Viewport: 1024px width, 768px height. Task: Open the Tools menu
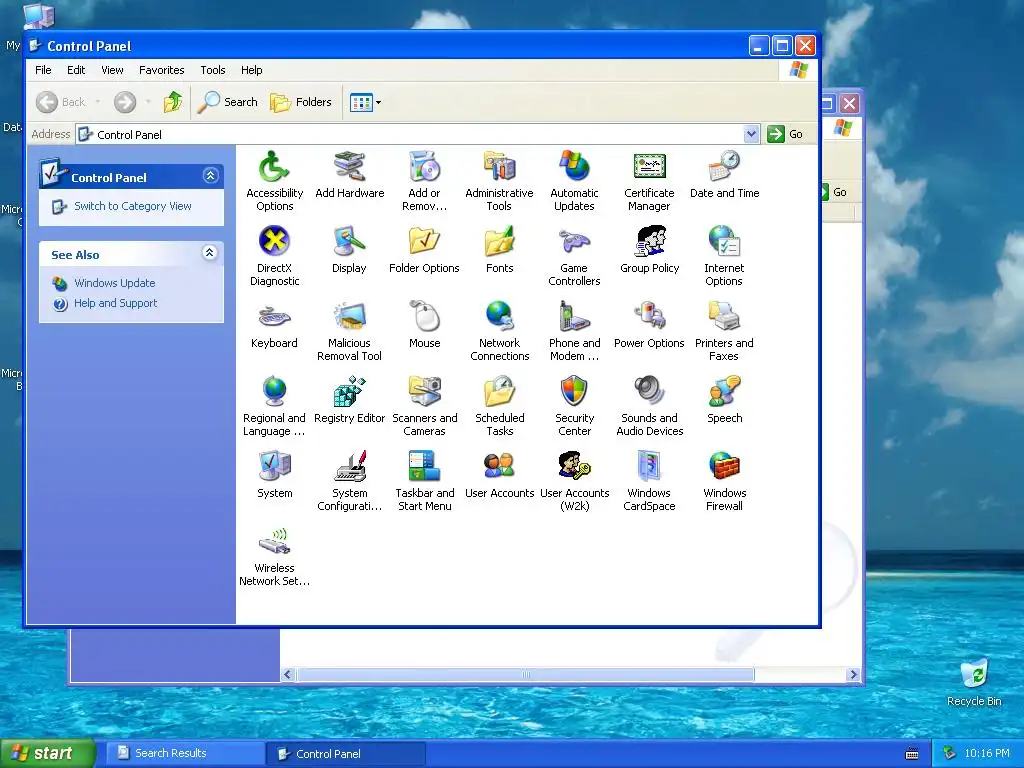point(213,70)
